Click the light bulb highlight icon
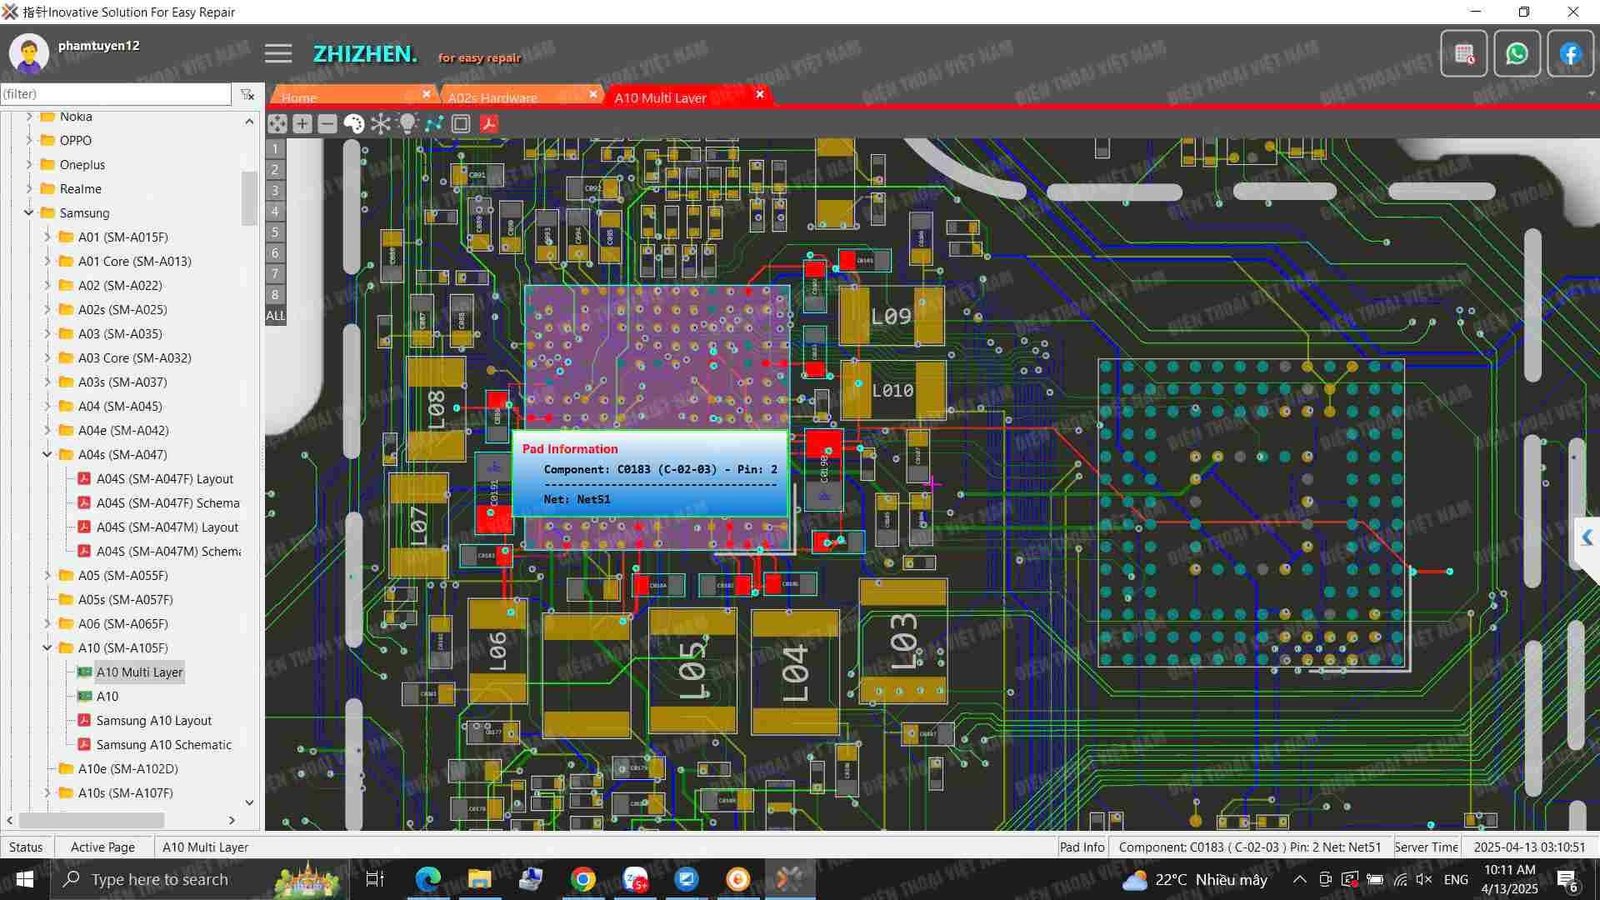The width and height of the screenshot is (1600, 900). pos(407,124)
